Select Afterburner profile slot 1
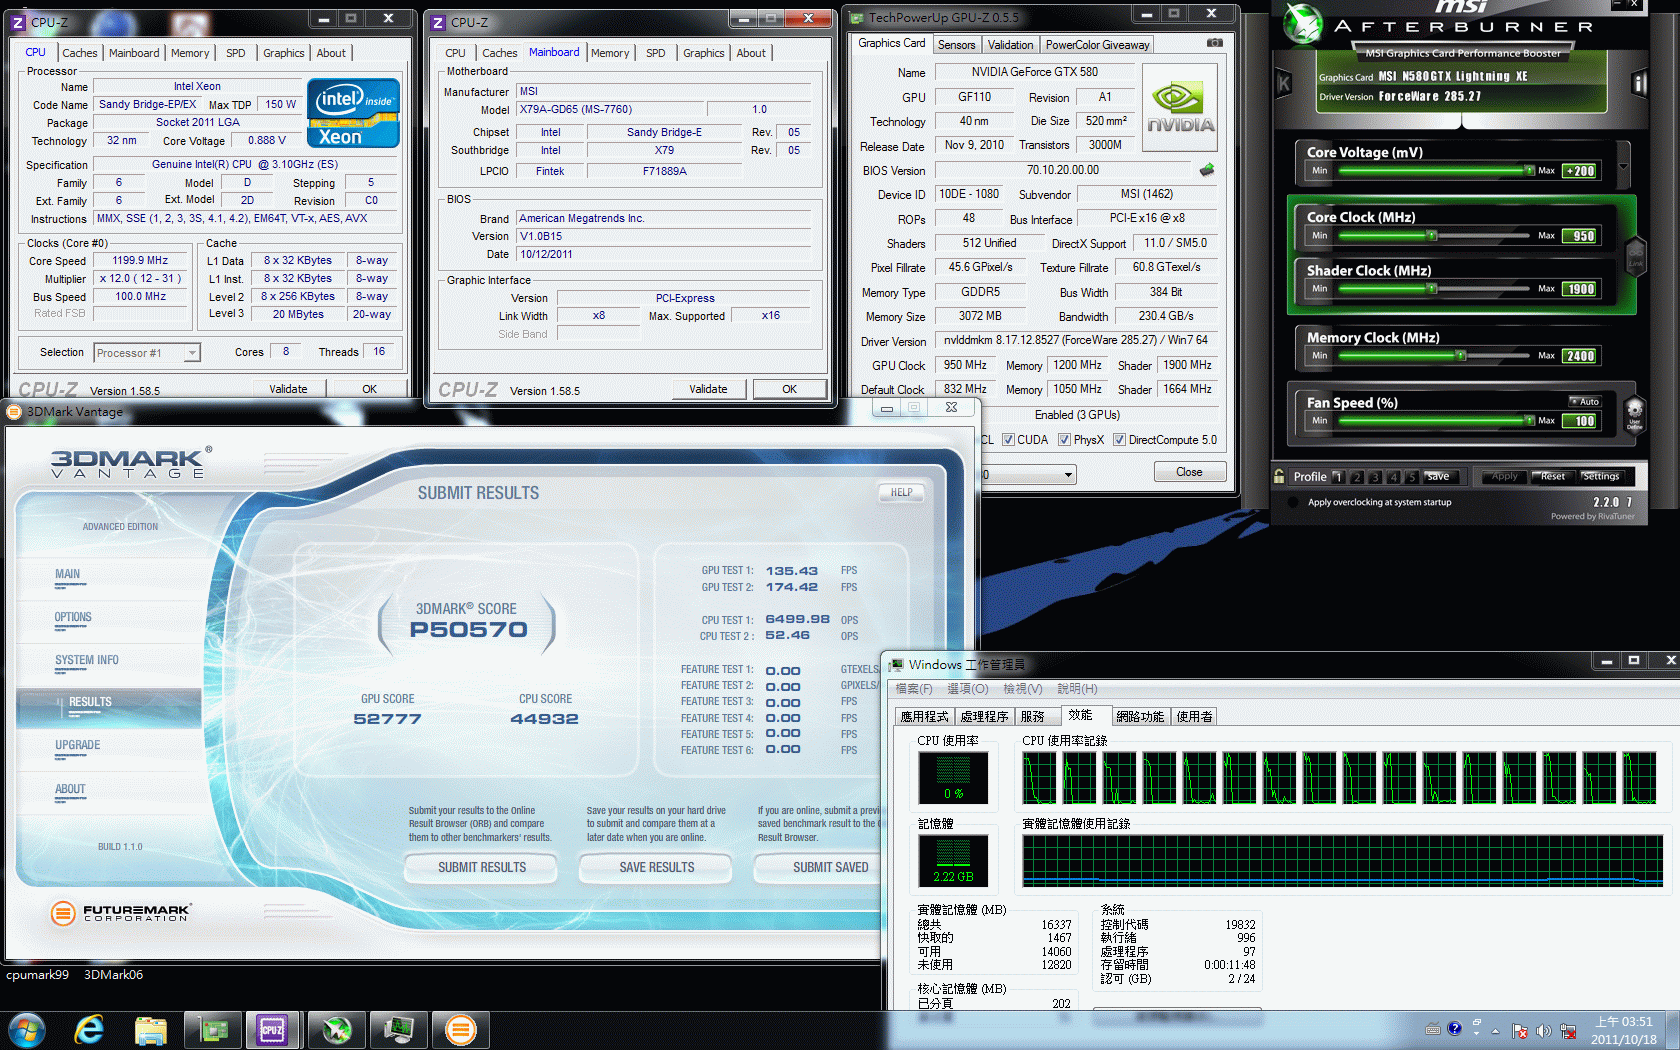The height and width of the screenshot is (1050, 1680). coord(1338,477)
